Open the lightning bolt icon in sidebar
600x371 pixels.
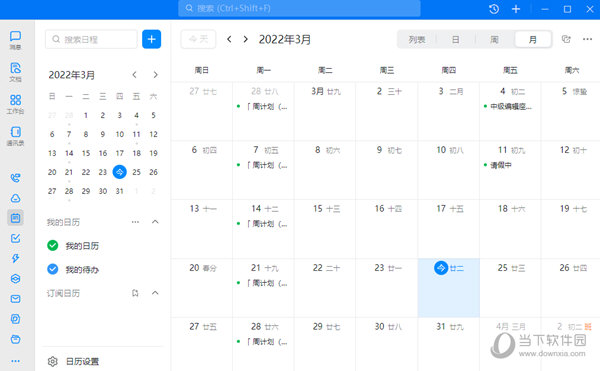pos(15,259)
